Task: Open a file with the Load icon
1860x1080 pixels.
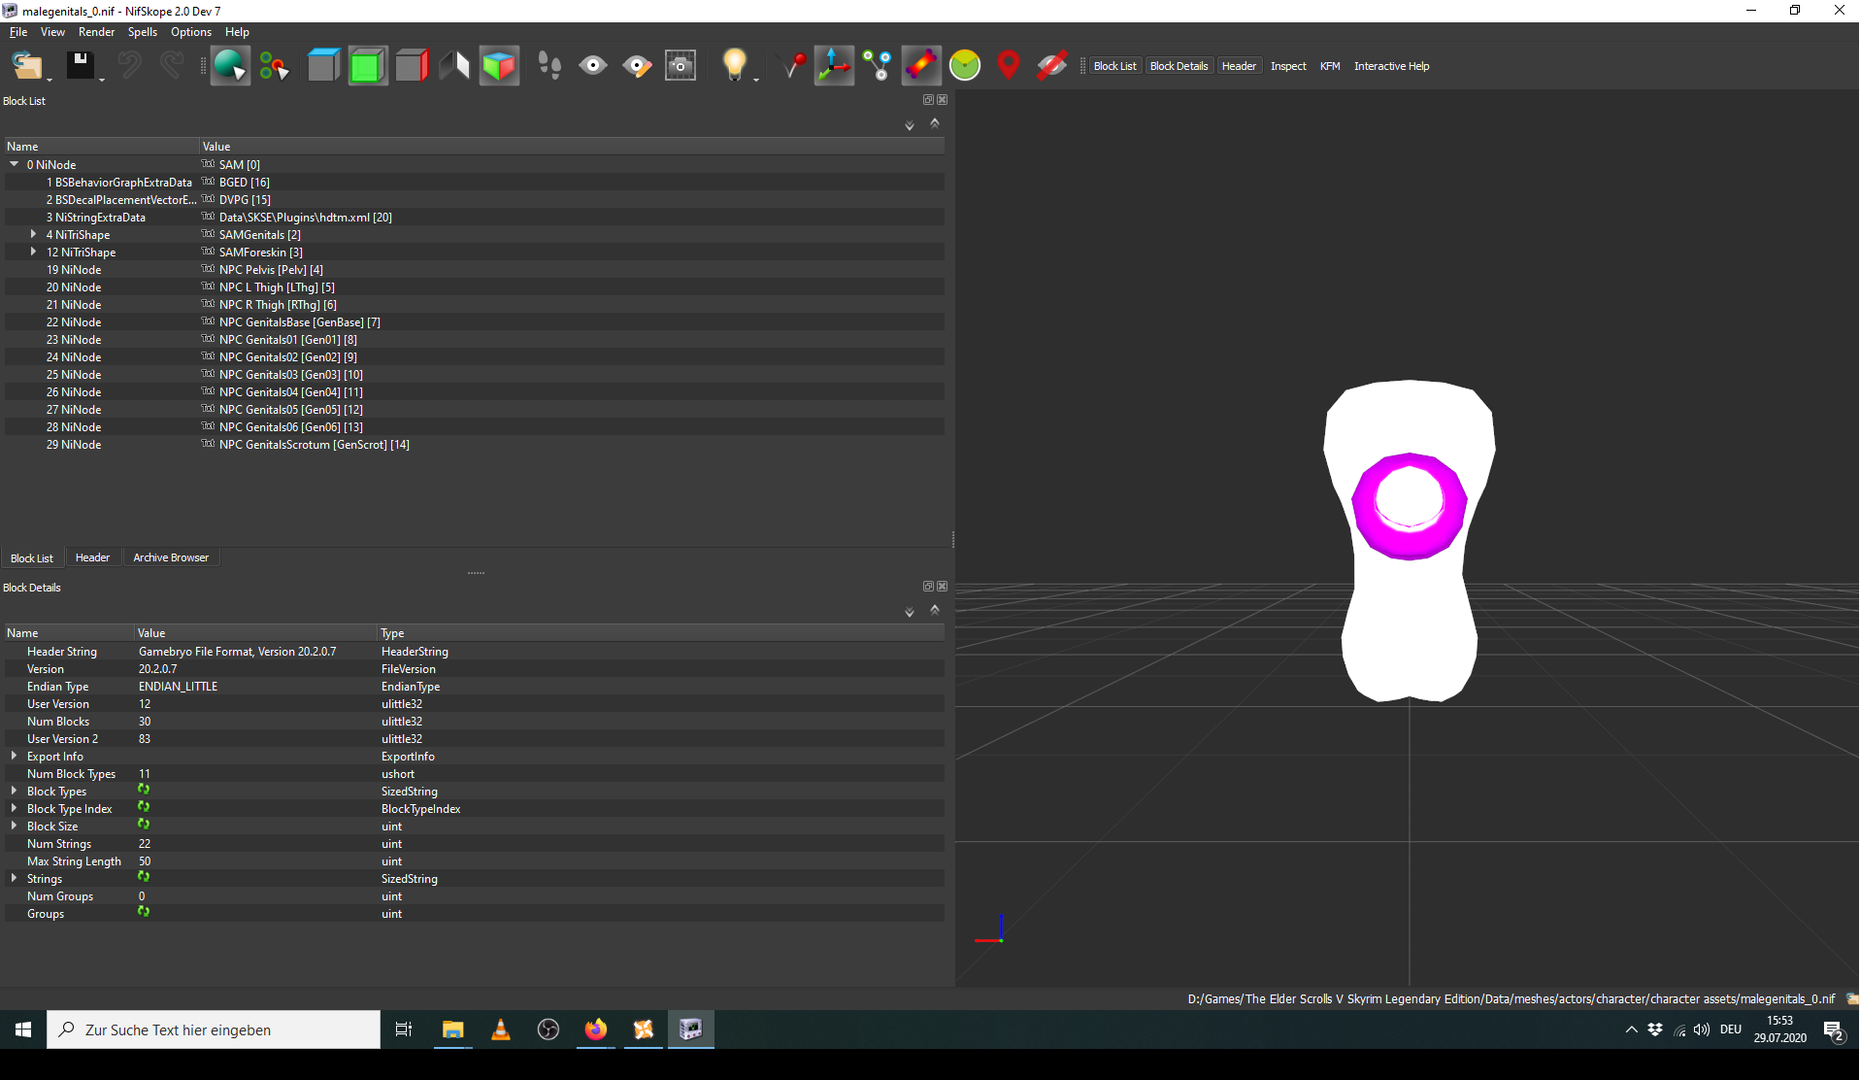Action: click(27, 66)
